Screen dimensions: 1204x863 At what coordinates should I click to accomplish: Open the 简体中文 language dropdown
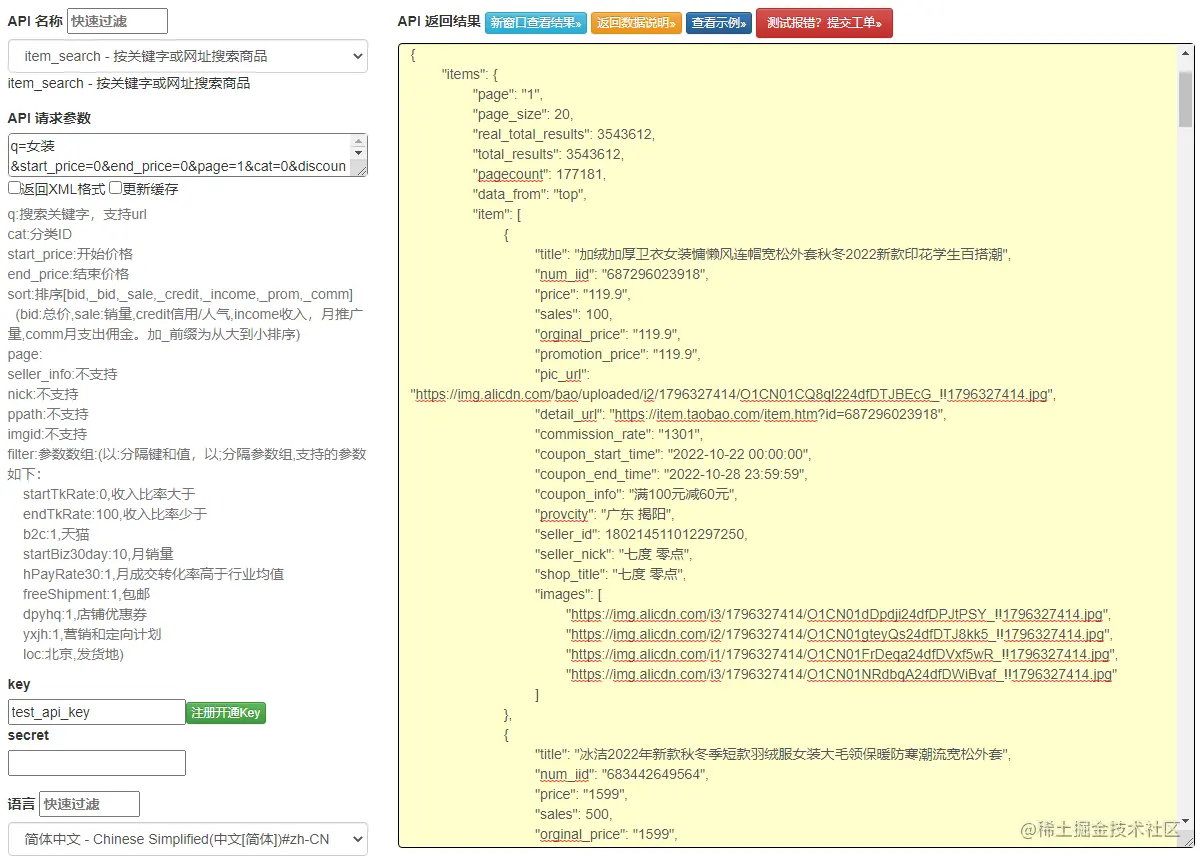click(x=188, y=839)
